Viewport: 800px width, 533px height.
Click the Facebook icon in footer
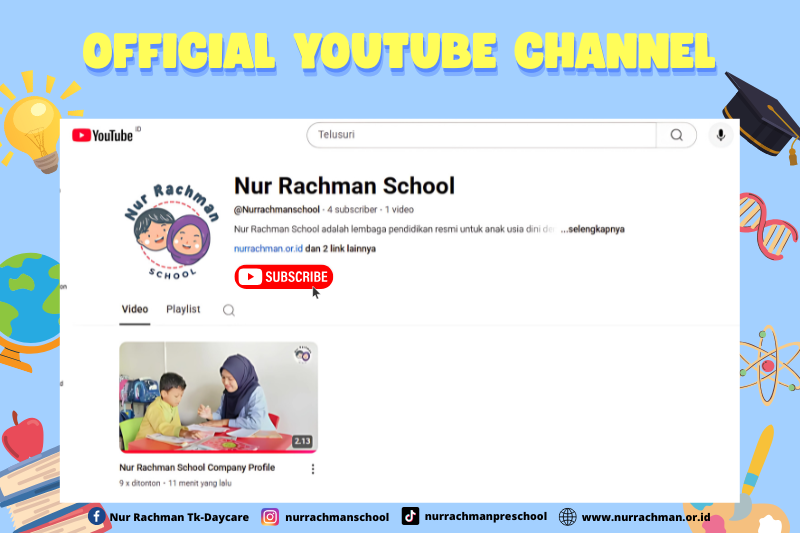(97, 516)
